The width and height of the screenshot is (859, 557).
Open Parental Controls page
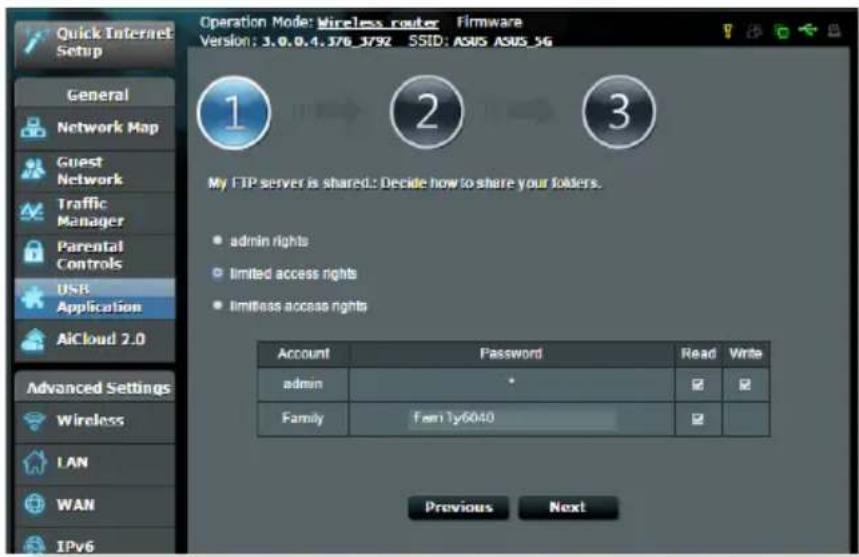95,256
